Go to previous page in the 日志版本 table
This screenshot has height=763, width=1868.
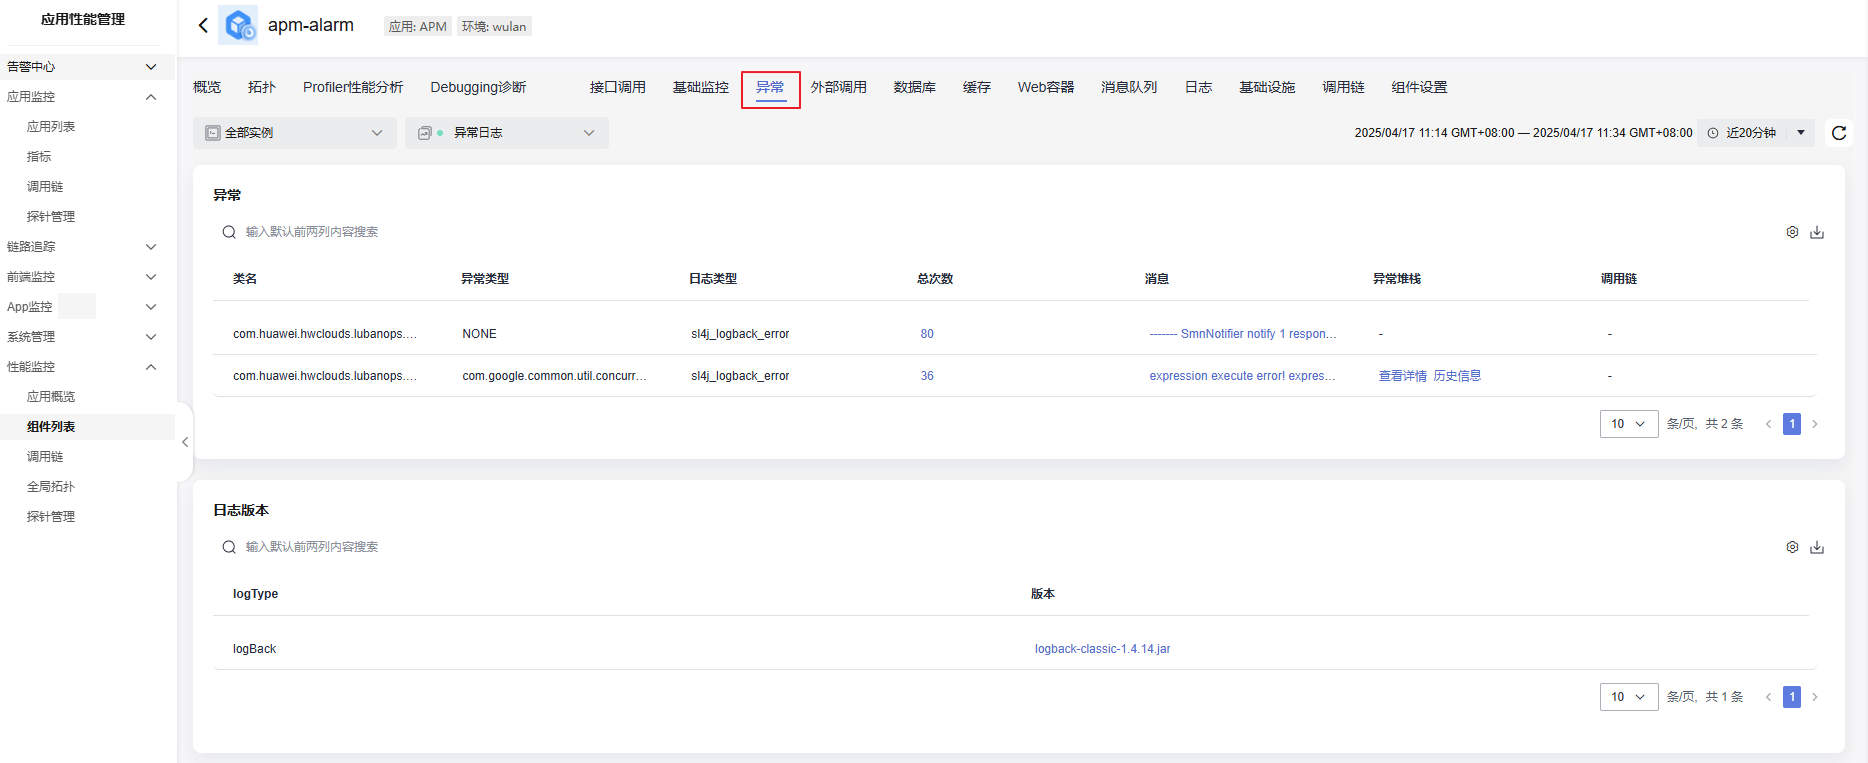tap(1768, 697)
